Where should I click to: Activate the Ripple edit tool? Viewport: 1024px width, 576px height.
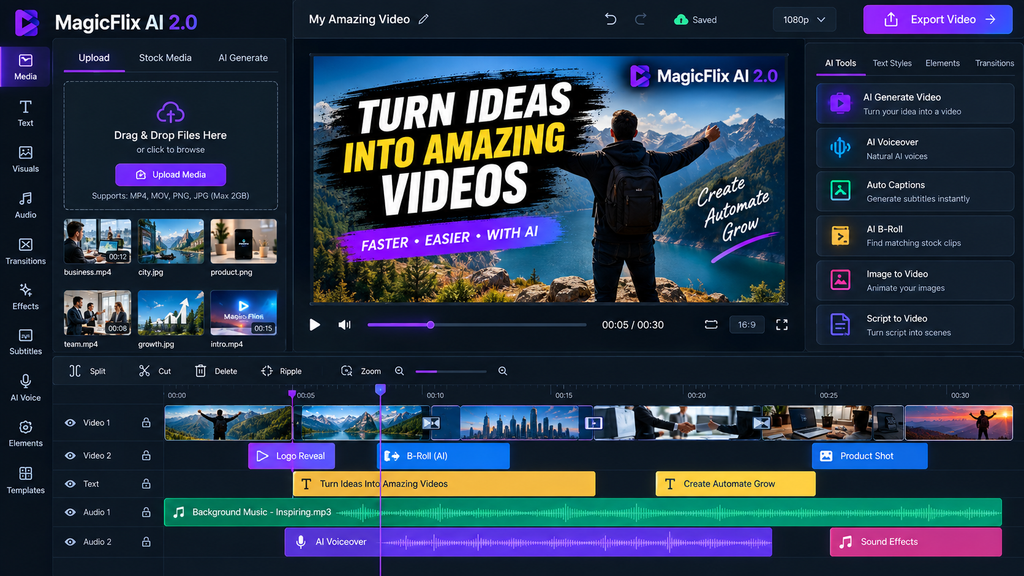tap(281, 371)
